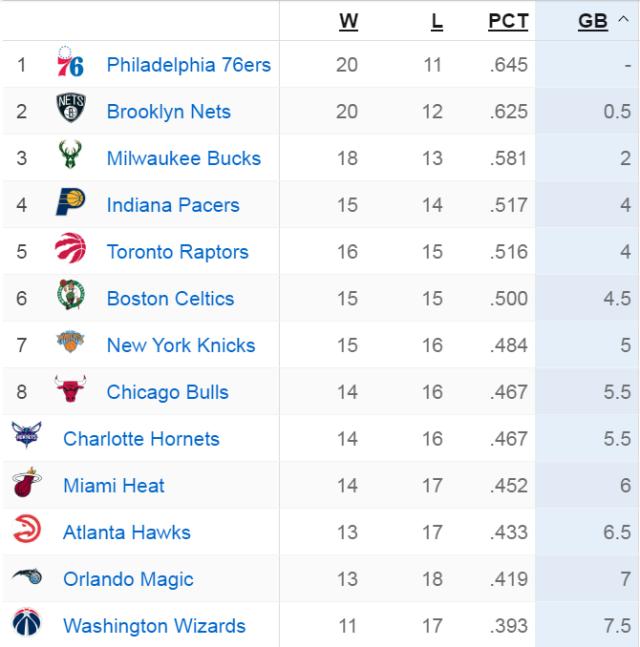Open the Orlando Magic team link

[128, 579]
